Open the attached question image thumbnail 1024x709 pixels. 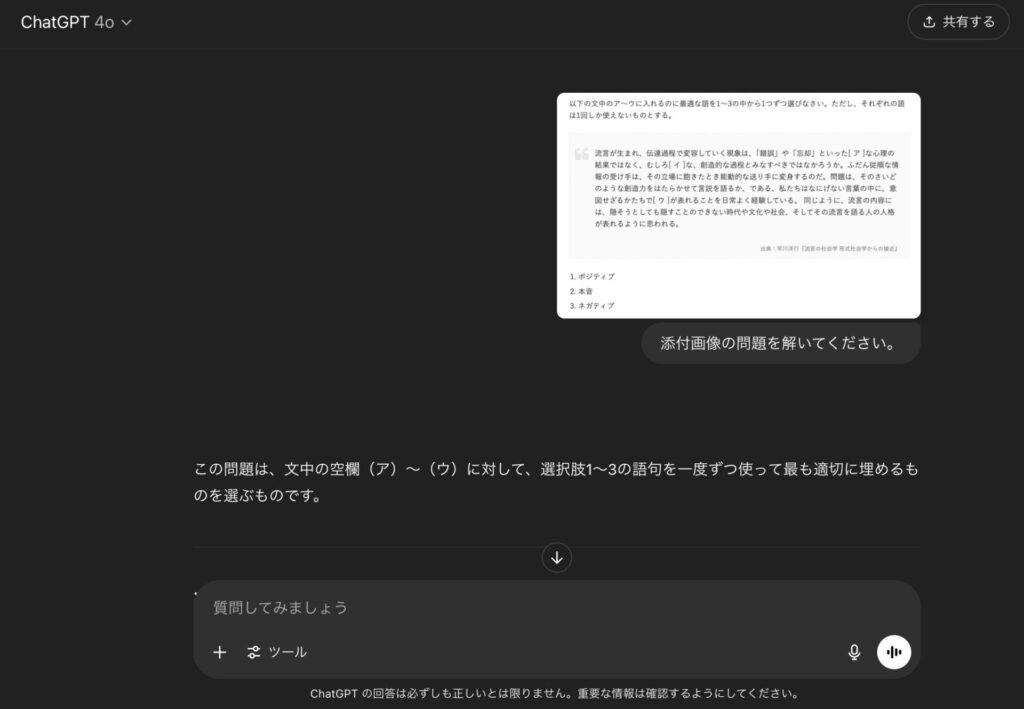coord(738,206)
